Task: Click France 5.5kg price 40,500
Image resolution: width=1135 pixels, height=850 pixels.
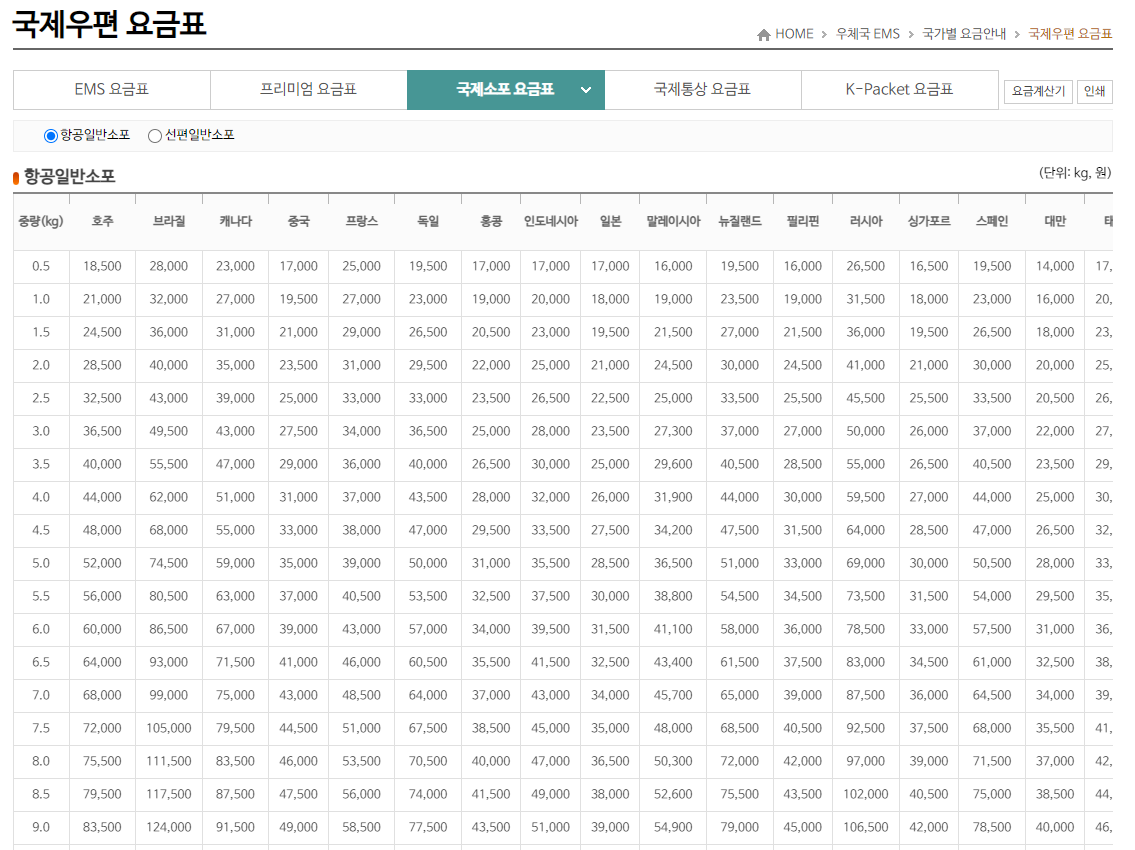Action: point(361,596)
